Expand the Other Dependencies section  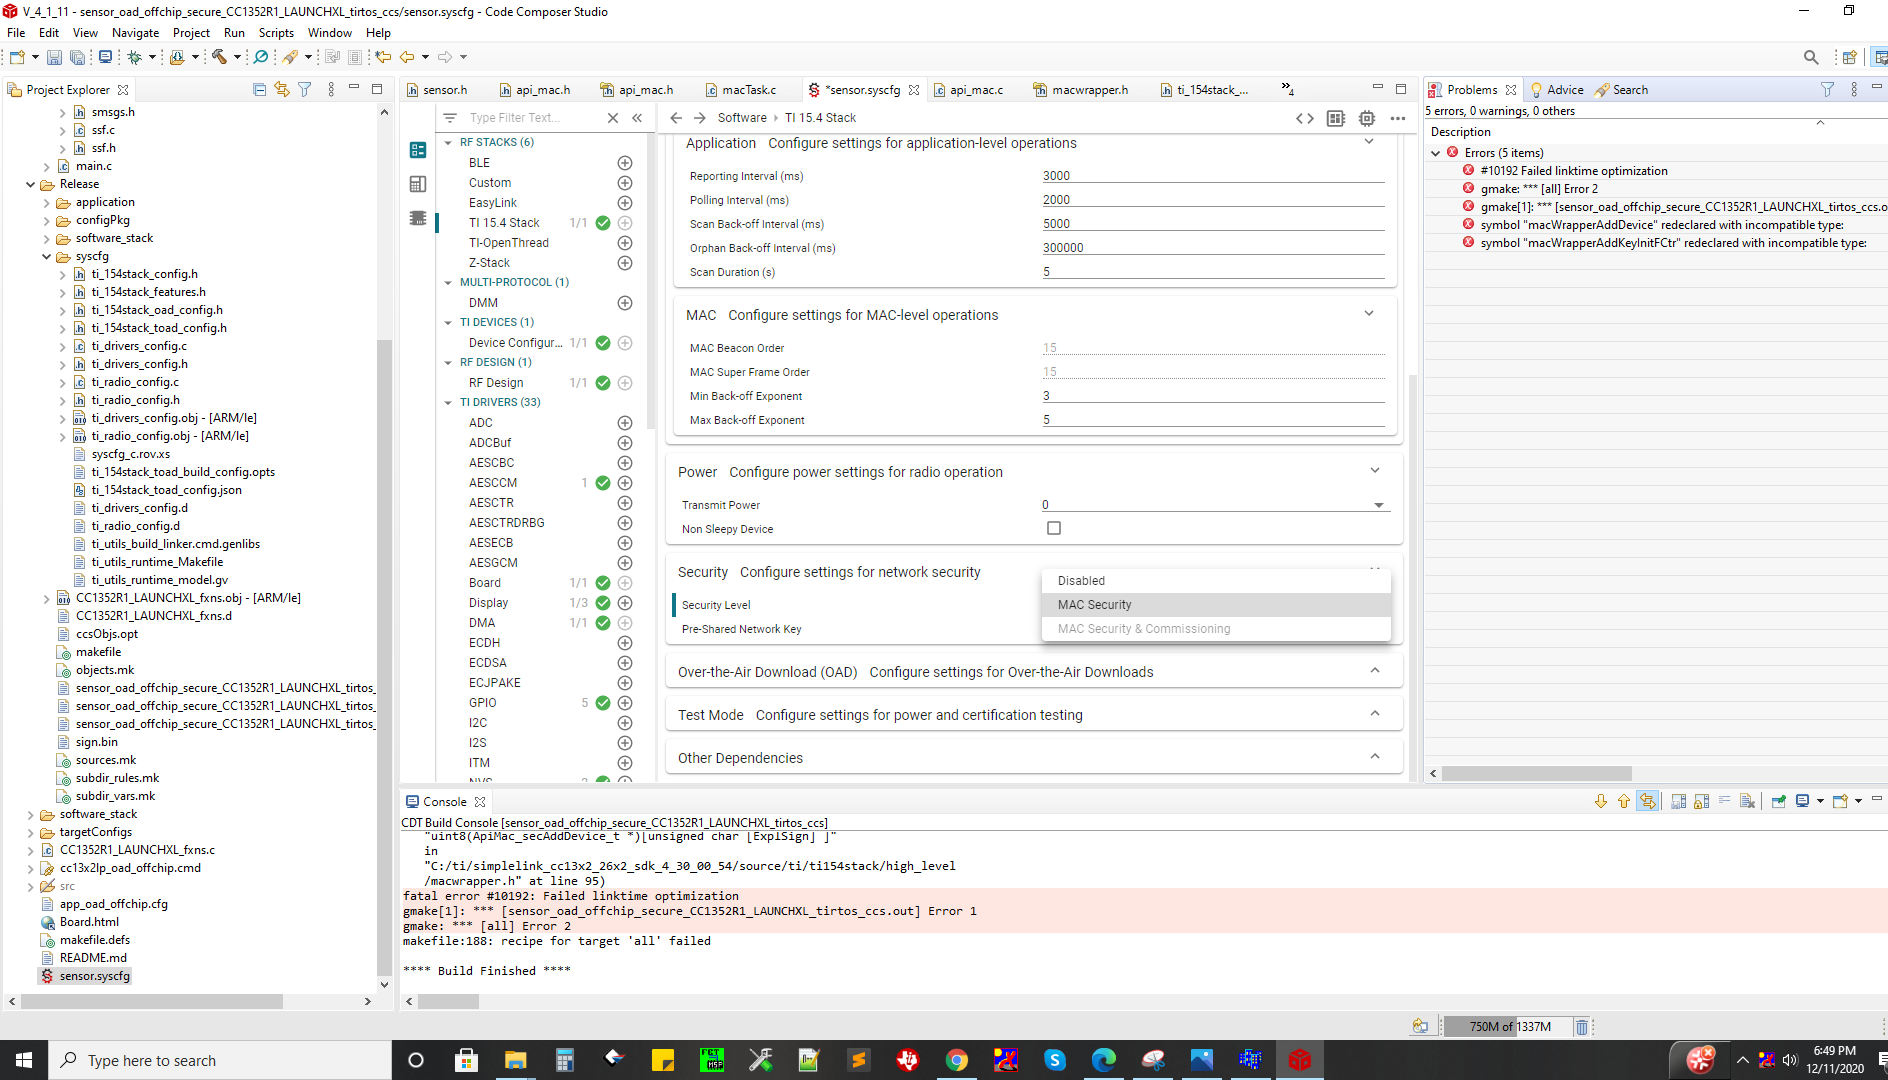(1375, 757)
